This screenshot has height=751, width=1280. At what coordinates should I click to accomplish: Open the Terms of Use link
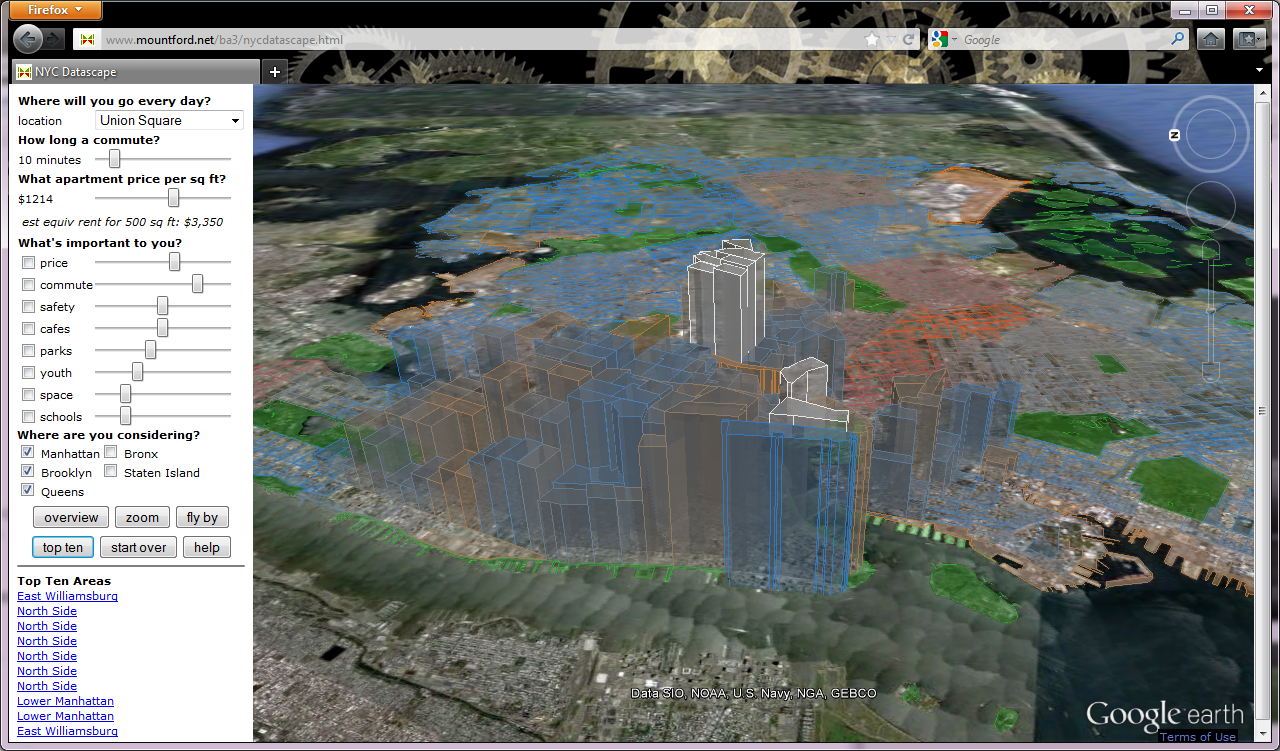[1198, 737]
